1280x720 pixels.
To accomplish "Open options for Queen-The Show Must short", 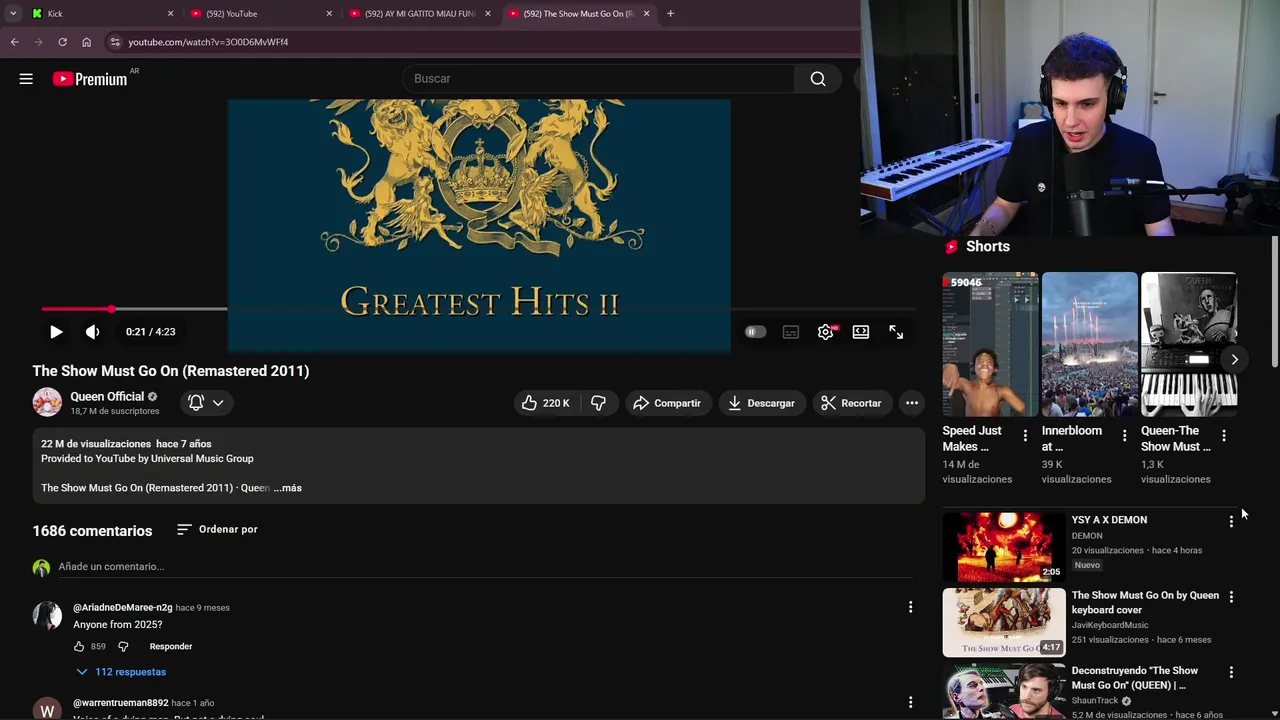I will [1224, 436].
